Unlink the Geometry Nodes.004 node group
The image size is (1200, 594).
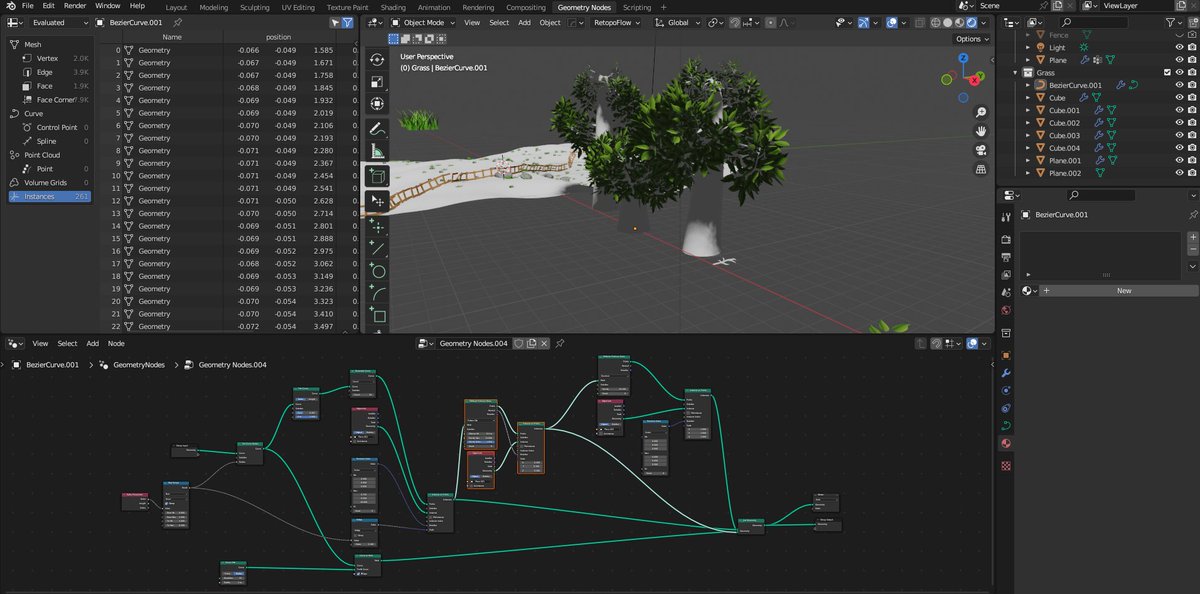coord(545,343)
